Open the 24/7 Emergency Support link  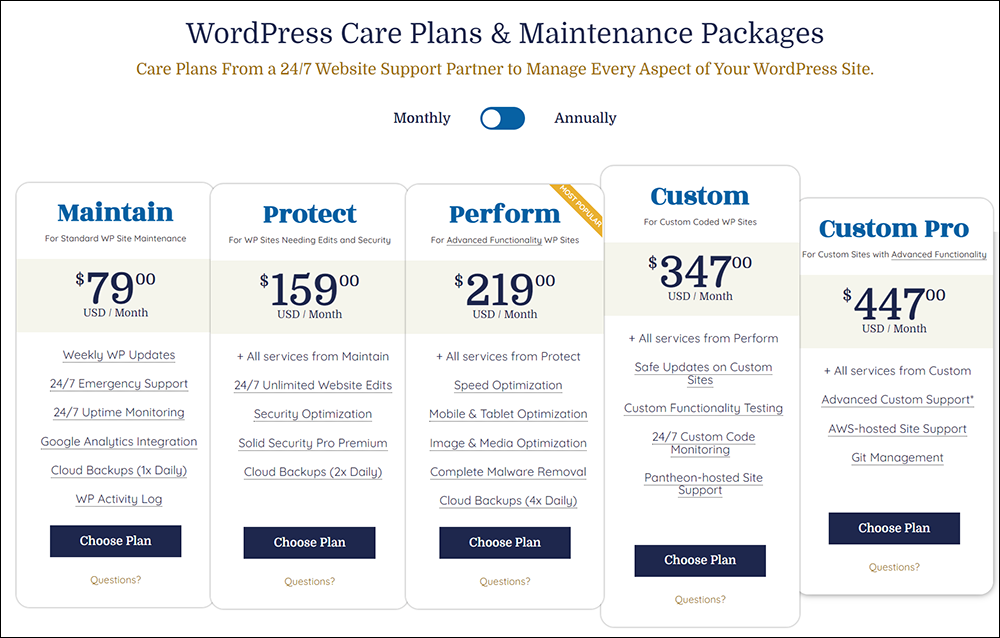pyautogui.click(x=118, y=384)
